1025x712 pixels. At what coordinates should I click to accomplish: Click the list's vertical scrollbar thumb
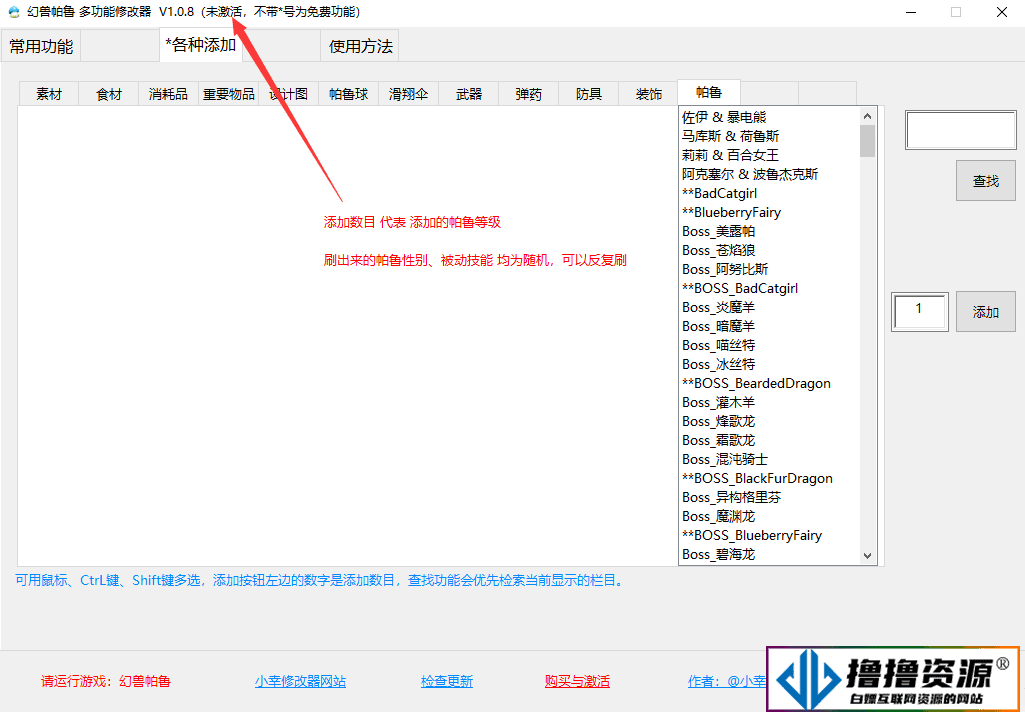pos(867,141)
